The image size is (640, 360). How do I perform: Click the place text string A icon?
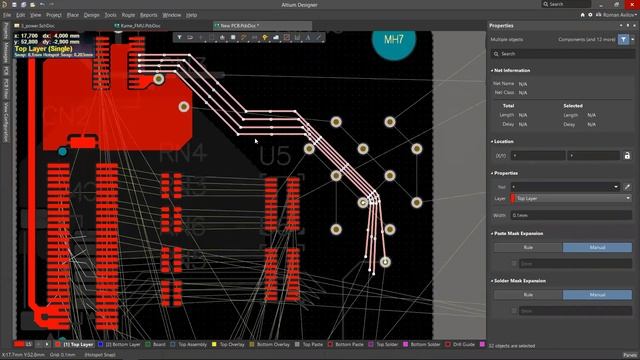pyautogui.click(x=308, y=38)
